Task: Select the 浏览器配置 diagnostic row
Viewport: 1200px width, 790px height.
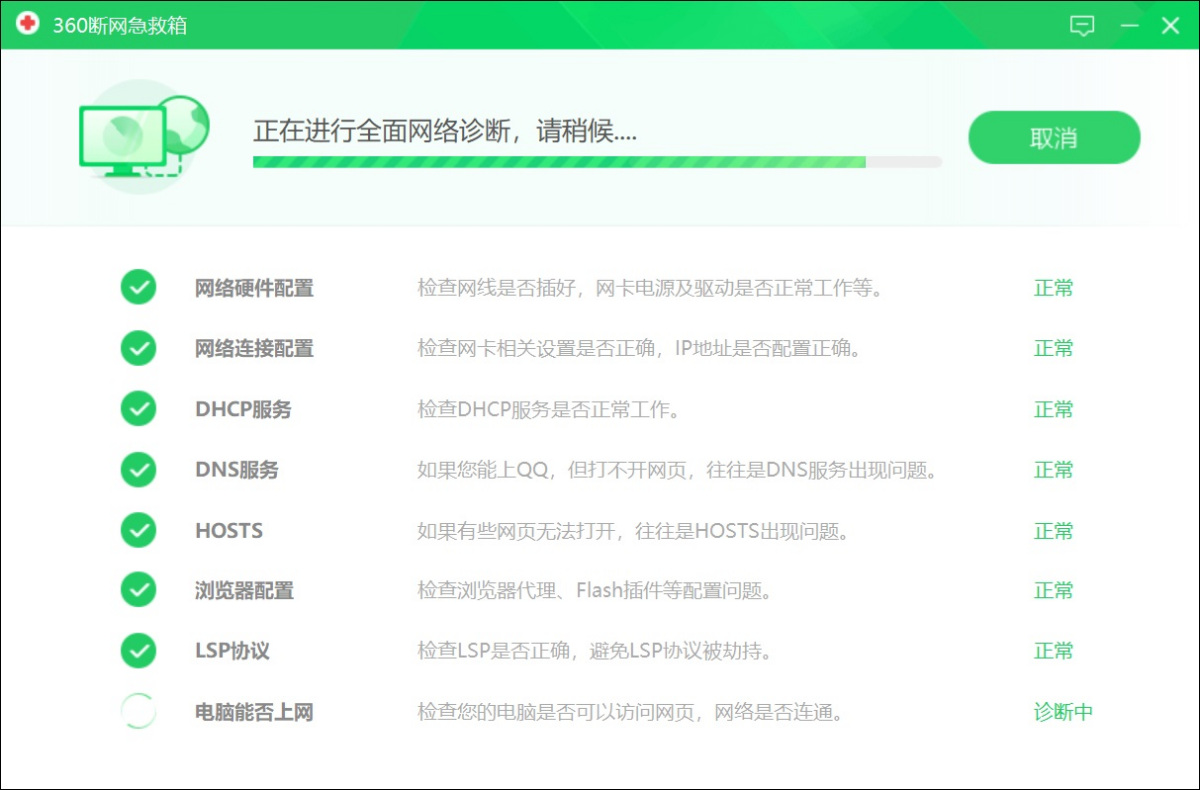Action: (x=243, y=590)
